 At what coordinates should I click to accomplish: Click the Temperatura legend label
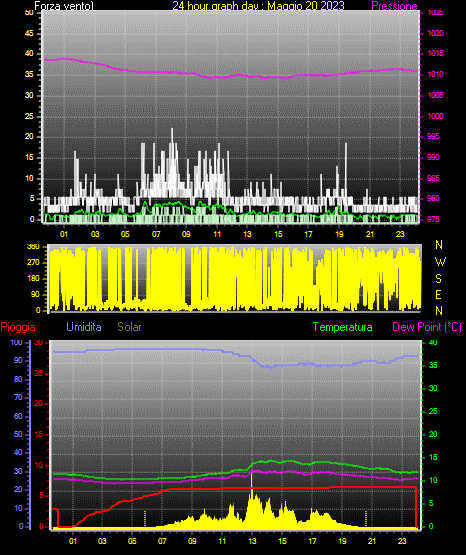coord(343,327)
